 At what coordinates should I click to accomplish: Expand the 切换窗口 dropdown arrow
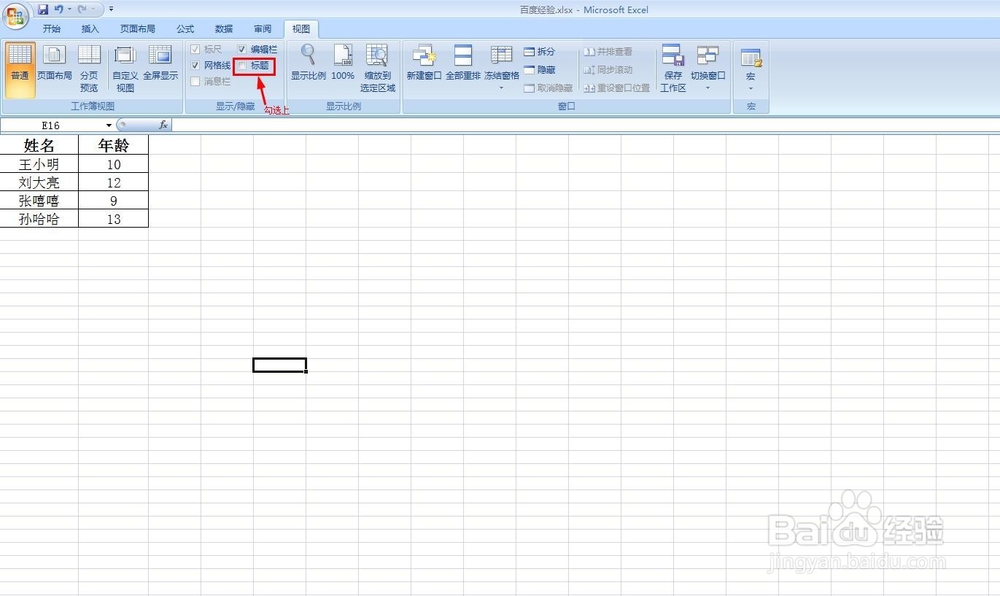(x=708, y=88)
